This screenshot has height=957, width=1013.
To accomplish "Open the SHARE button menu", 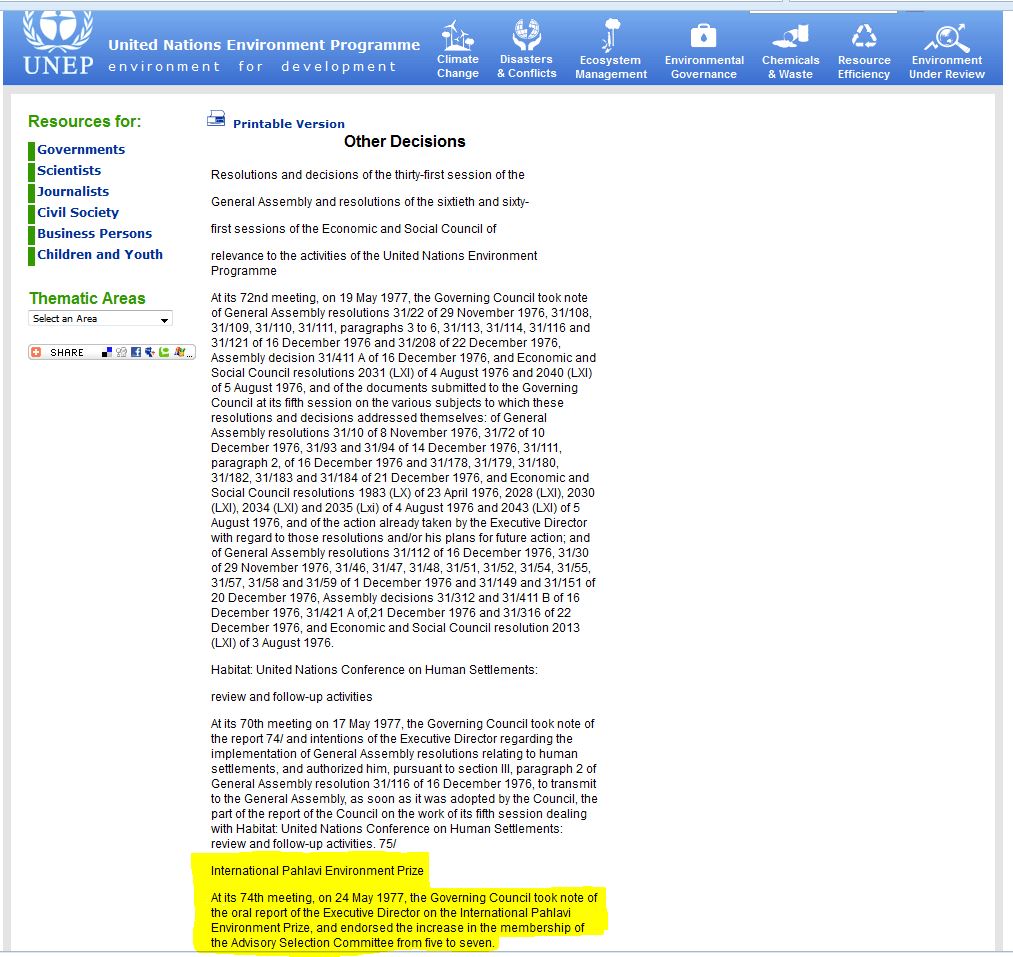I will [60, 352].
